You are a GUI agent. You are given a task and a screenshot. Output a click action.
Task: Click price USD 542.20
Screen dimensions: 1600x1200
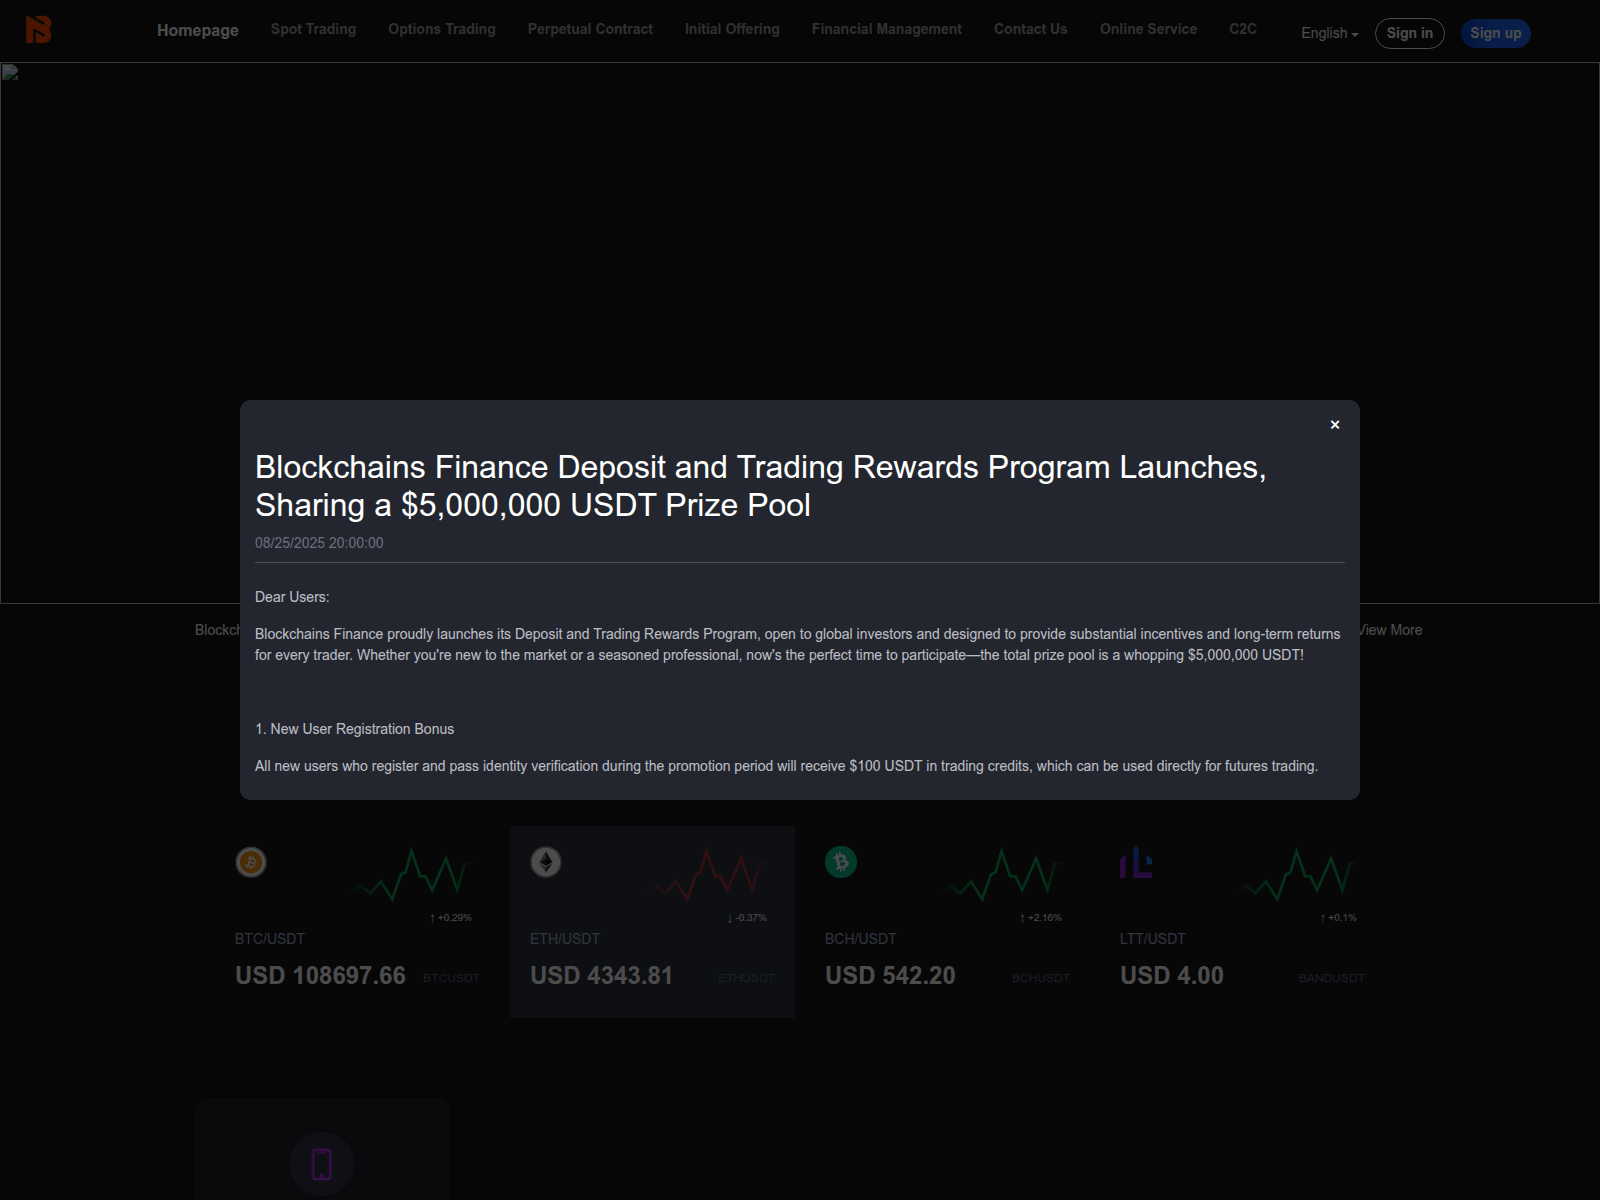point(890,976)
